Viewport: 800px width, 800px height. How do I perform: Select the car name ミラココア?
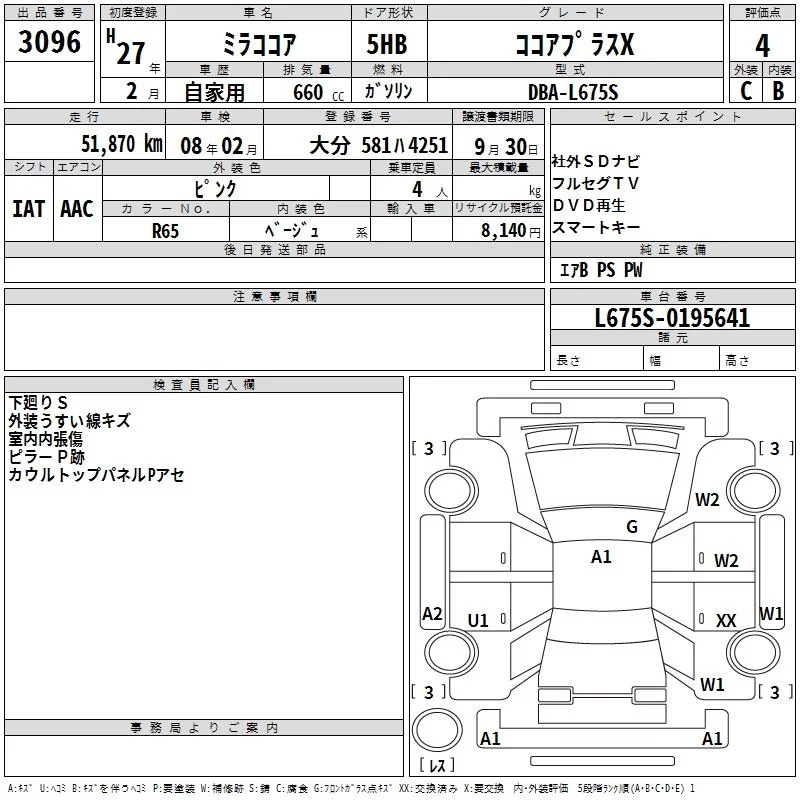[x=259, y=44]
